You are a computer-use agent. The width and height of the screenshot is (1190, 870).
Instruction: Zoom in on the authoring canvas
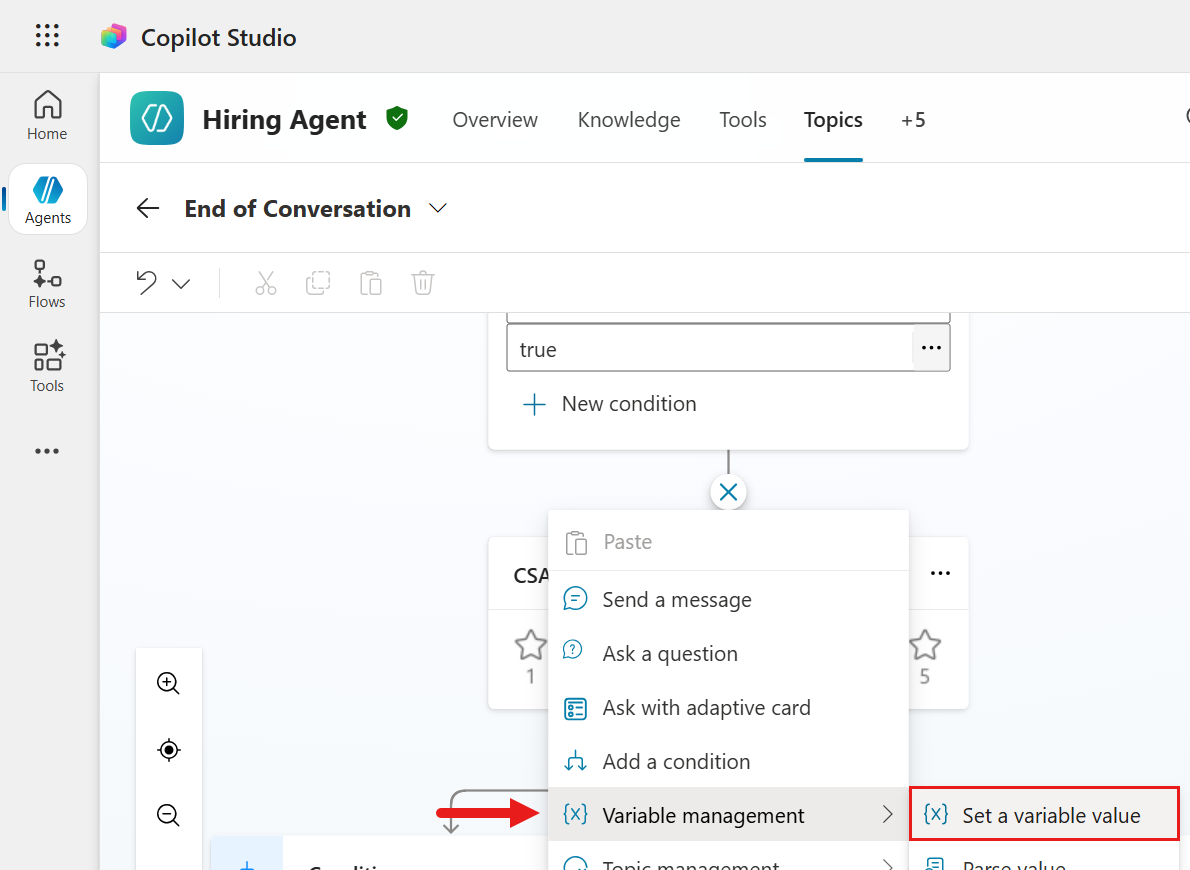tap(168, 683)
